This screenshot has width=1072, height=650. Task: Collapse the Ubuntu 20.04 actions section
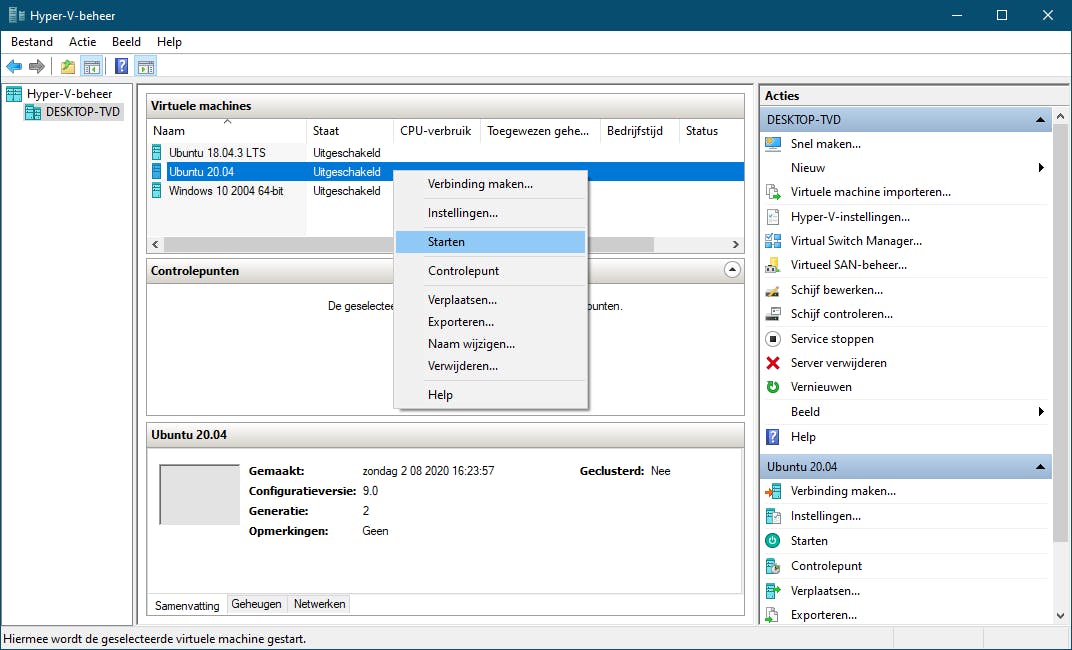1040,467
